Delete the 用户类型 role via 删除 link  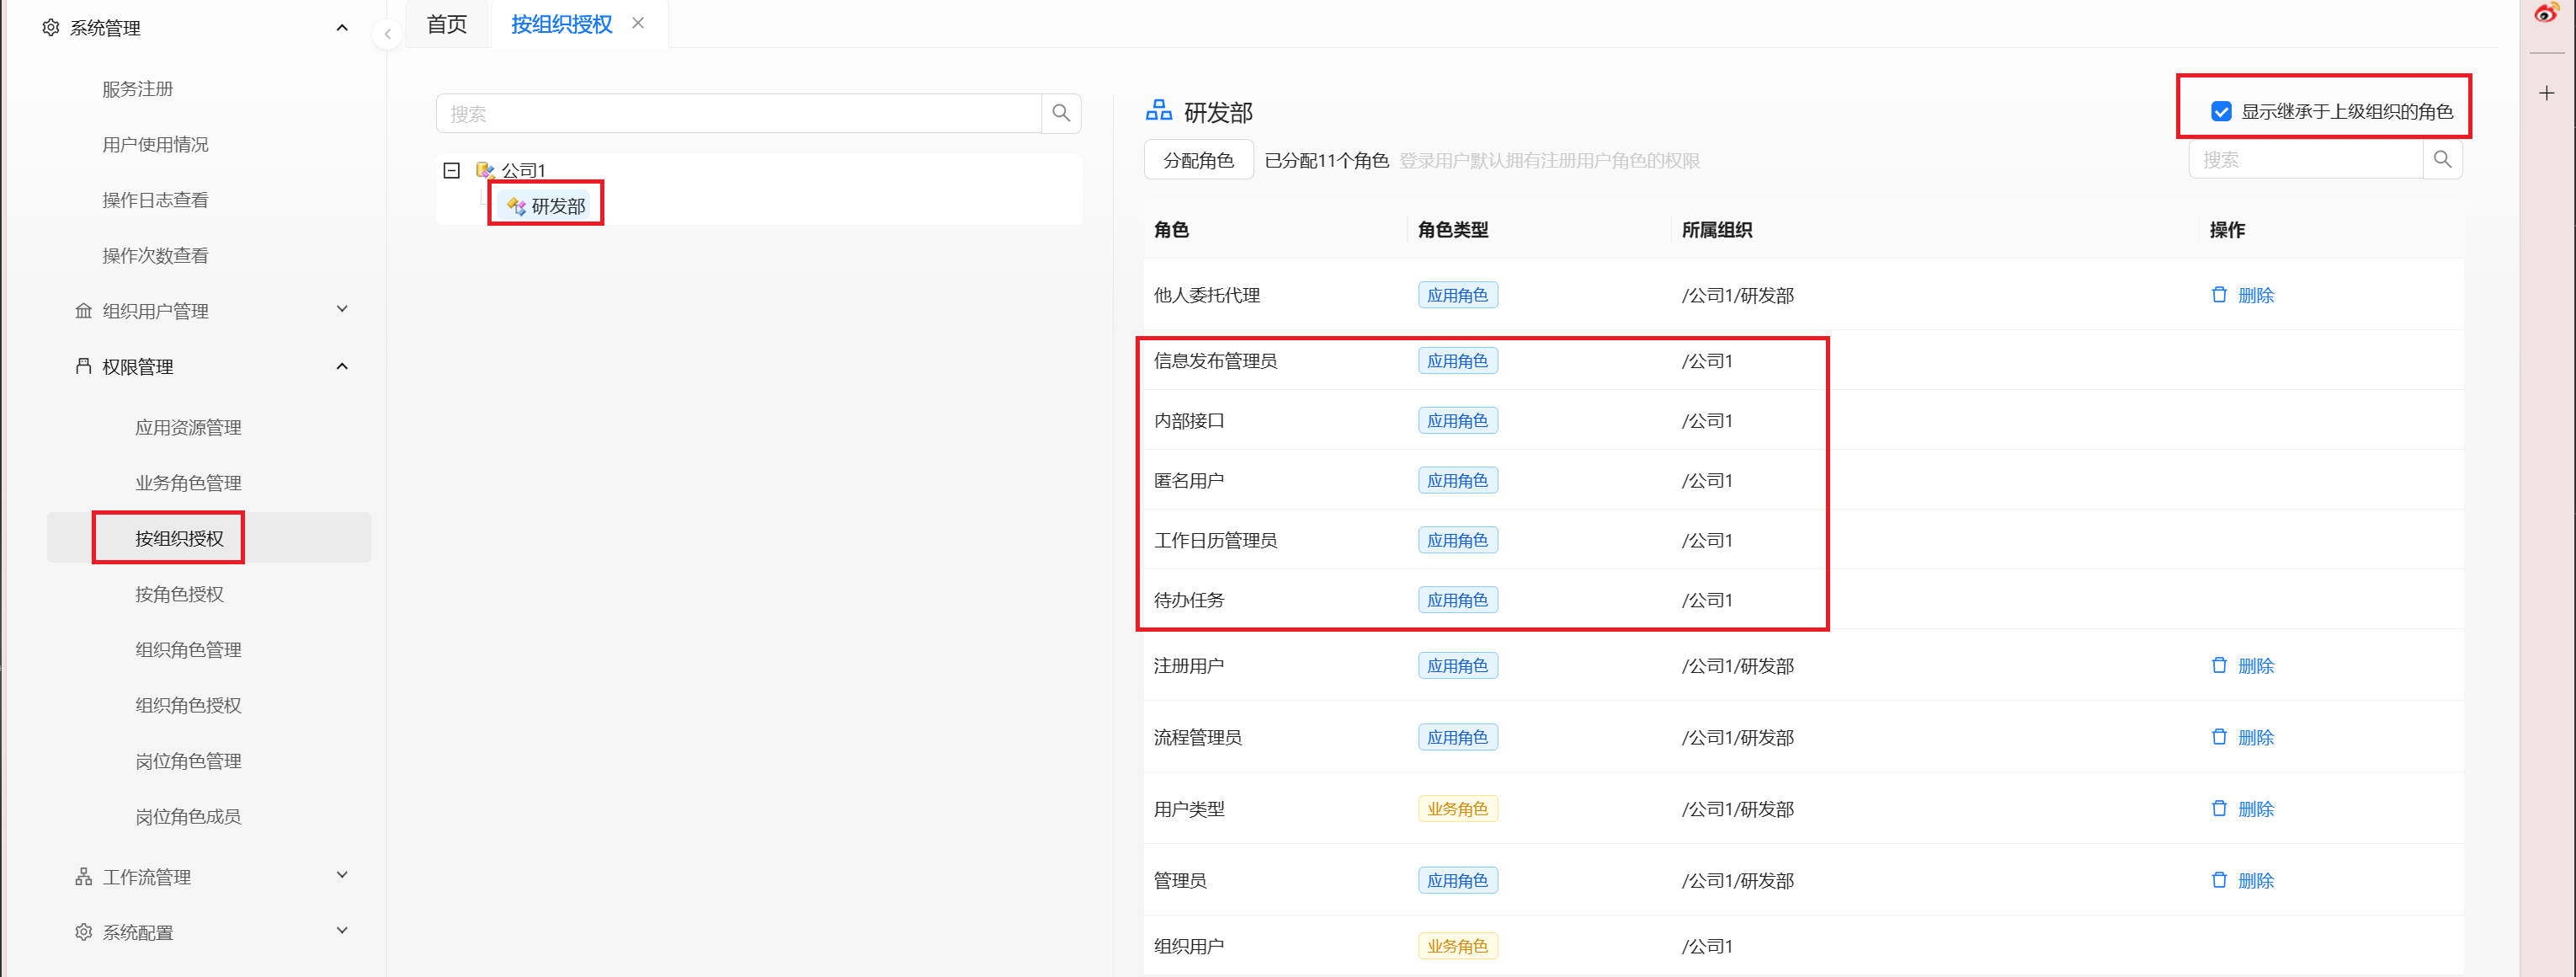(2256, 809)
